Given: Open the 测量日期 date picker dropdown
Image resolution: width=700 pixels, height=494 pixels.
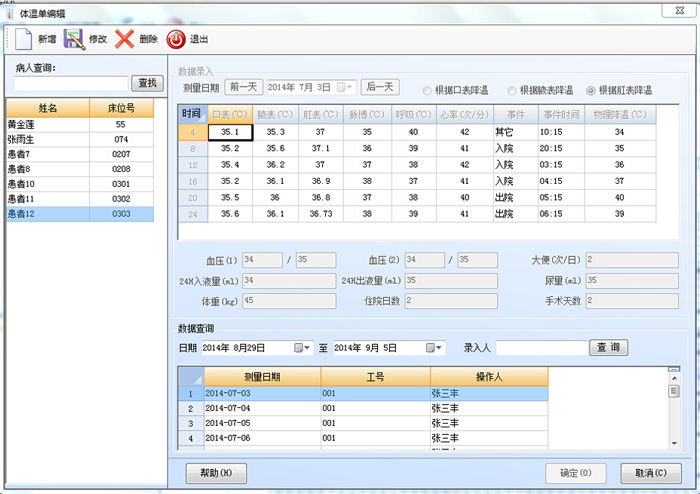Looking at the screenshot, I should click(345, 87).
